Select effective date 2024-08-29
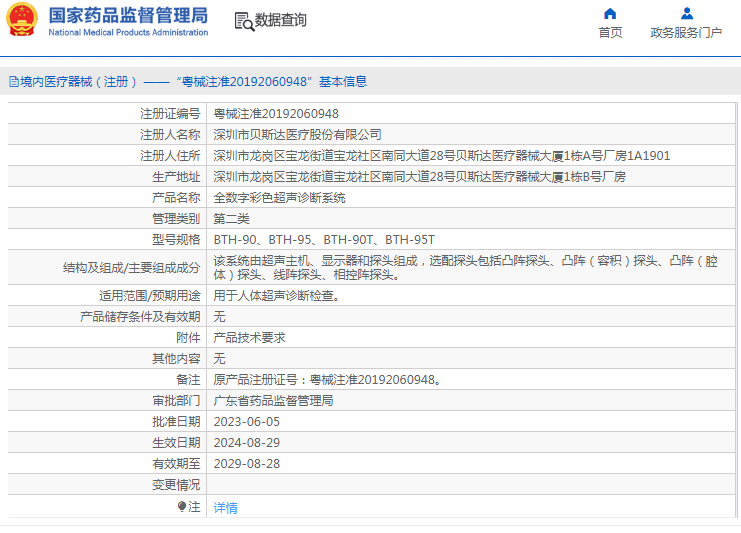 (247, 443)
